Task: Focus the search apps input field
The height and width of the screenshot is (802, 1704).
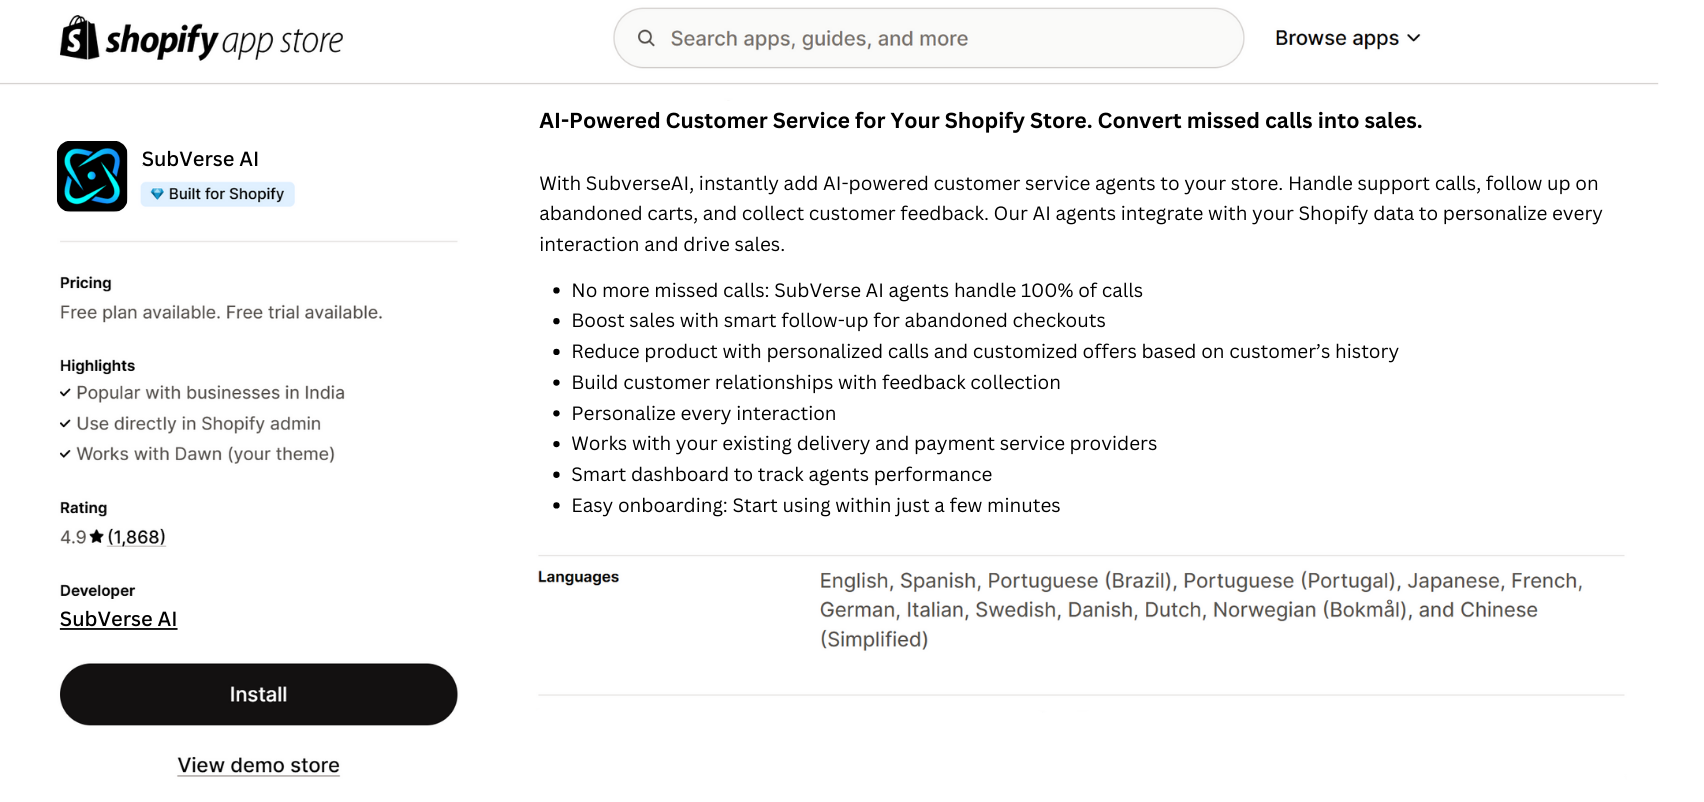Action: tap(940, 38)
